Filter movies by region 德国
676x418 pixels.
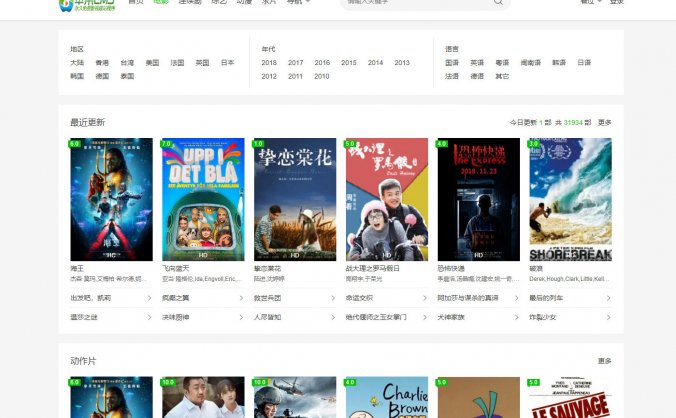tap(102, 76)
